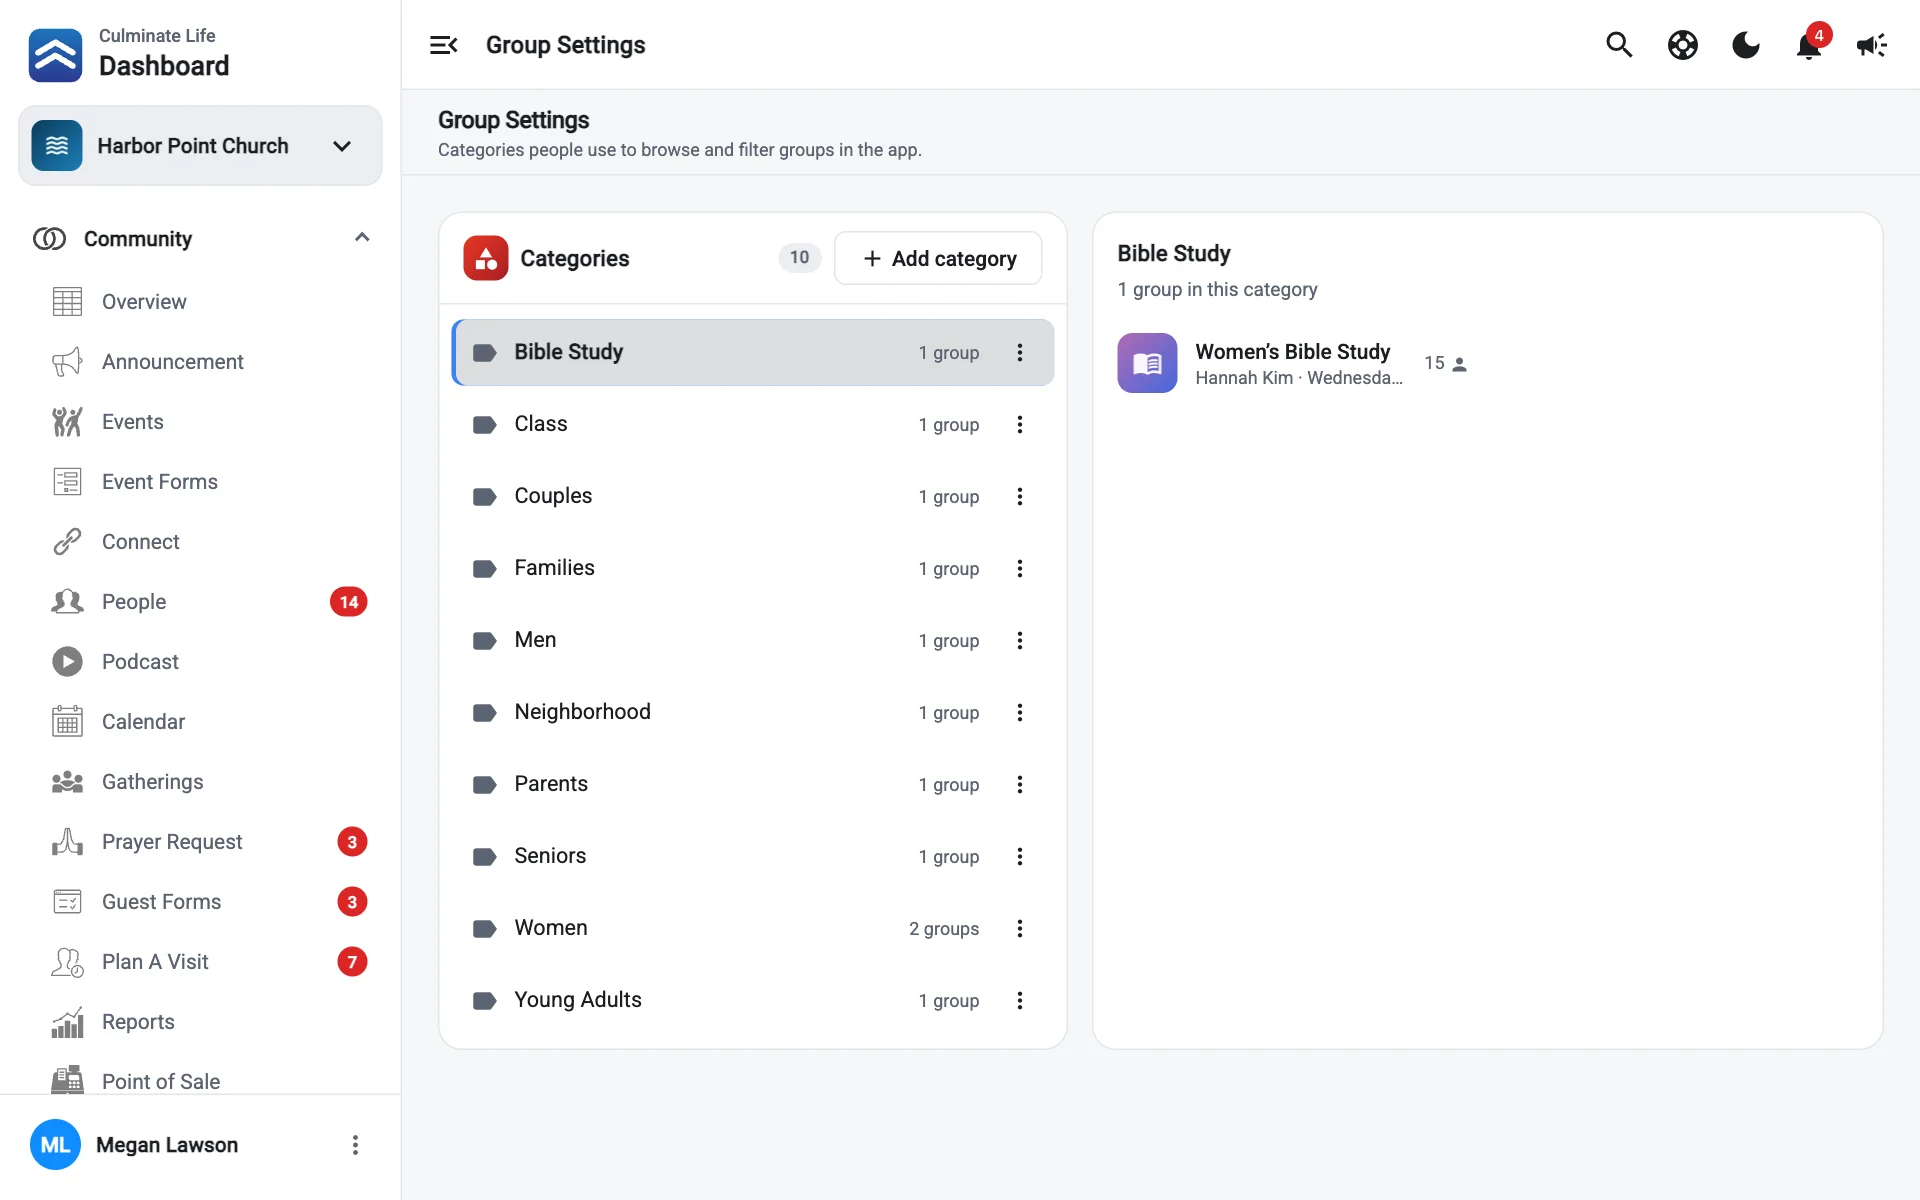Open the search icon in header
This screenshot has width=1920, height=1200.
click(1619, 45)
